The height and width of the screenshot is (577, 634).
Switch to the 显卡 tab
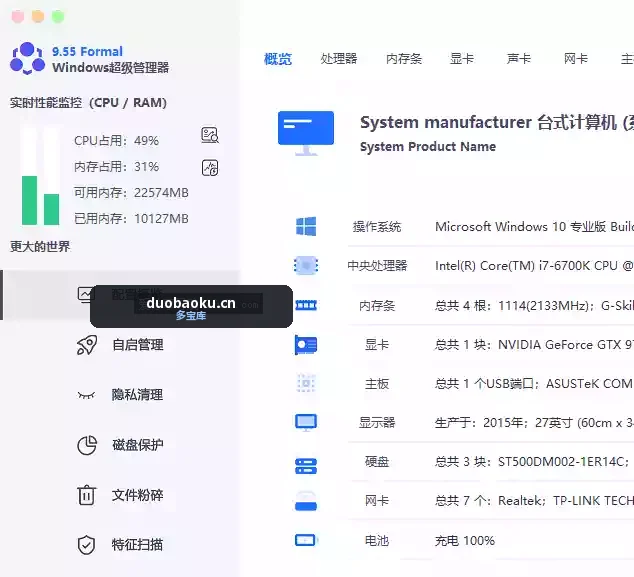462,59
